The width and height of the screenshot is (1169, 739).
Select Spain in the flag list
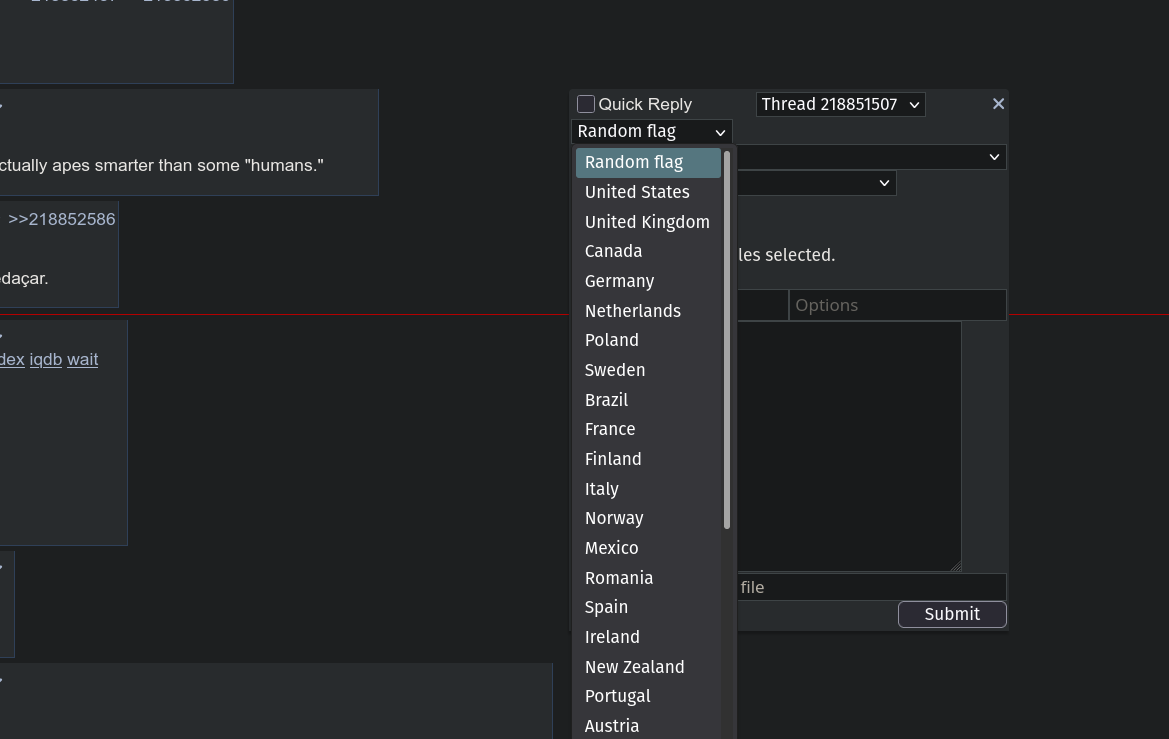648,607
